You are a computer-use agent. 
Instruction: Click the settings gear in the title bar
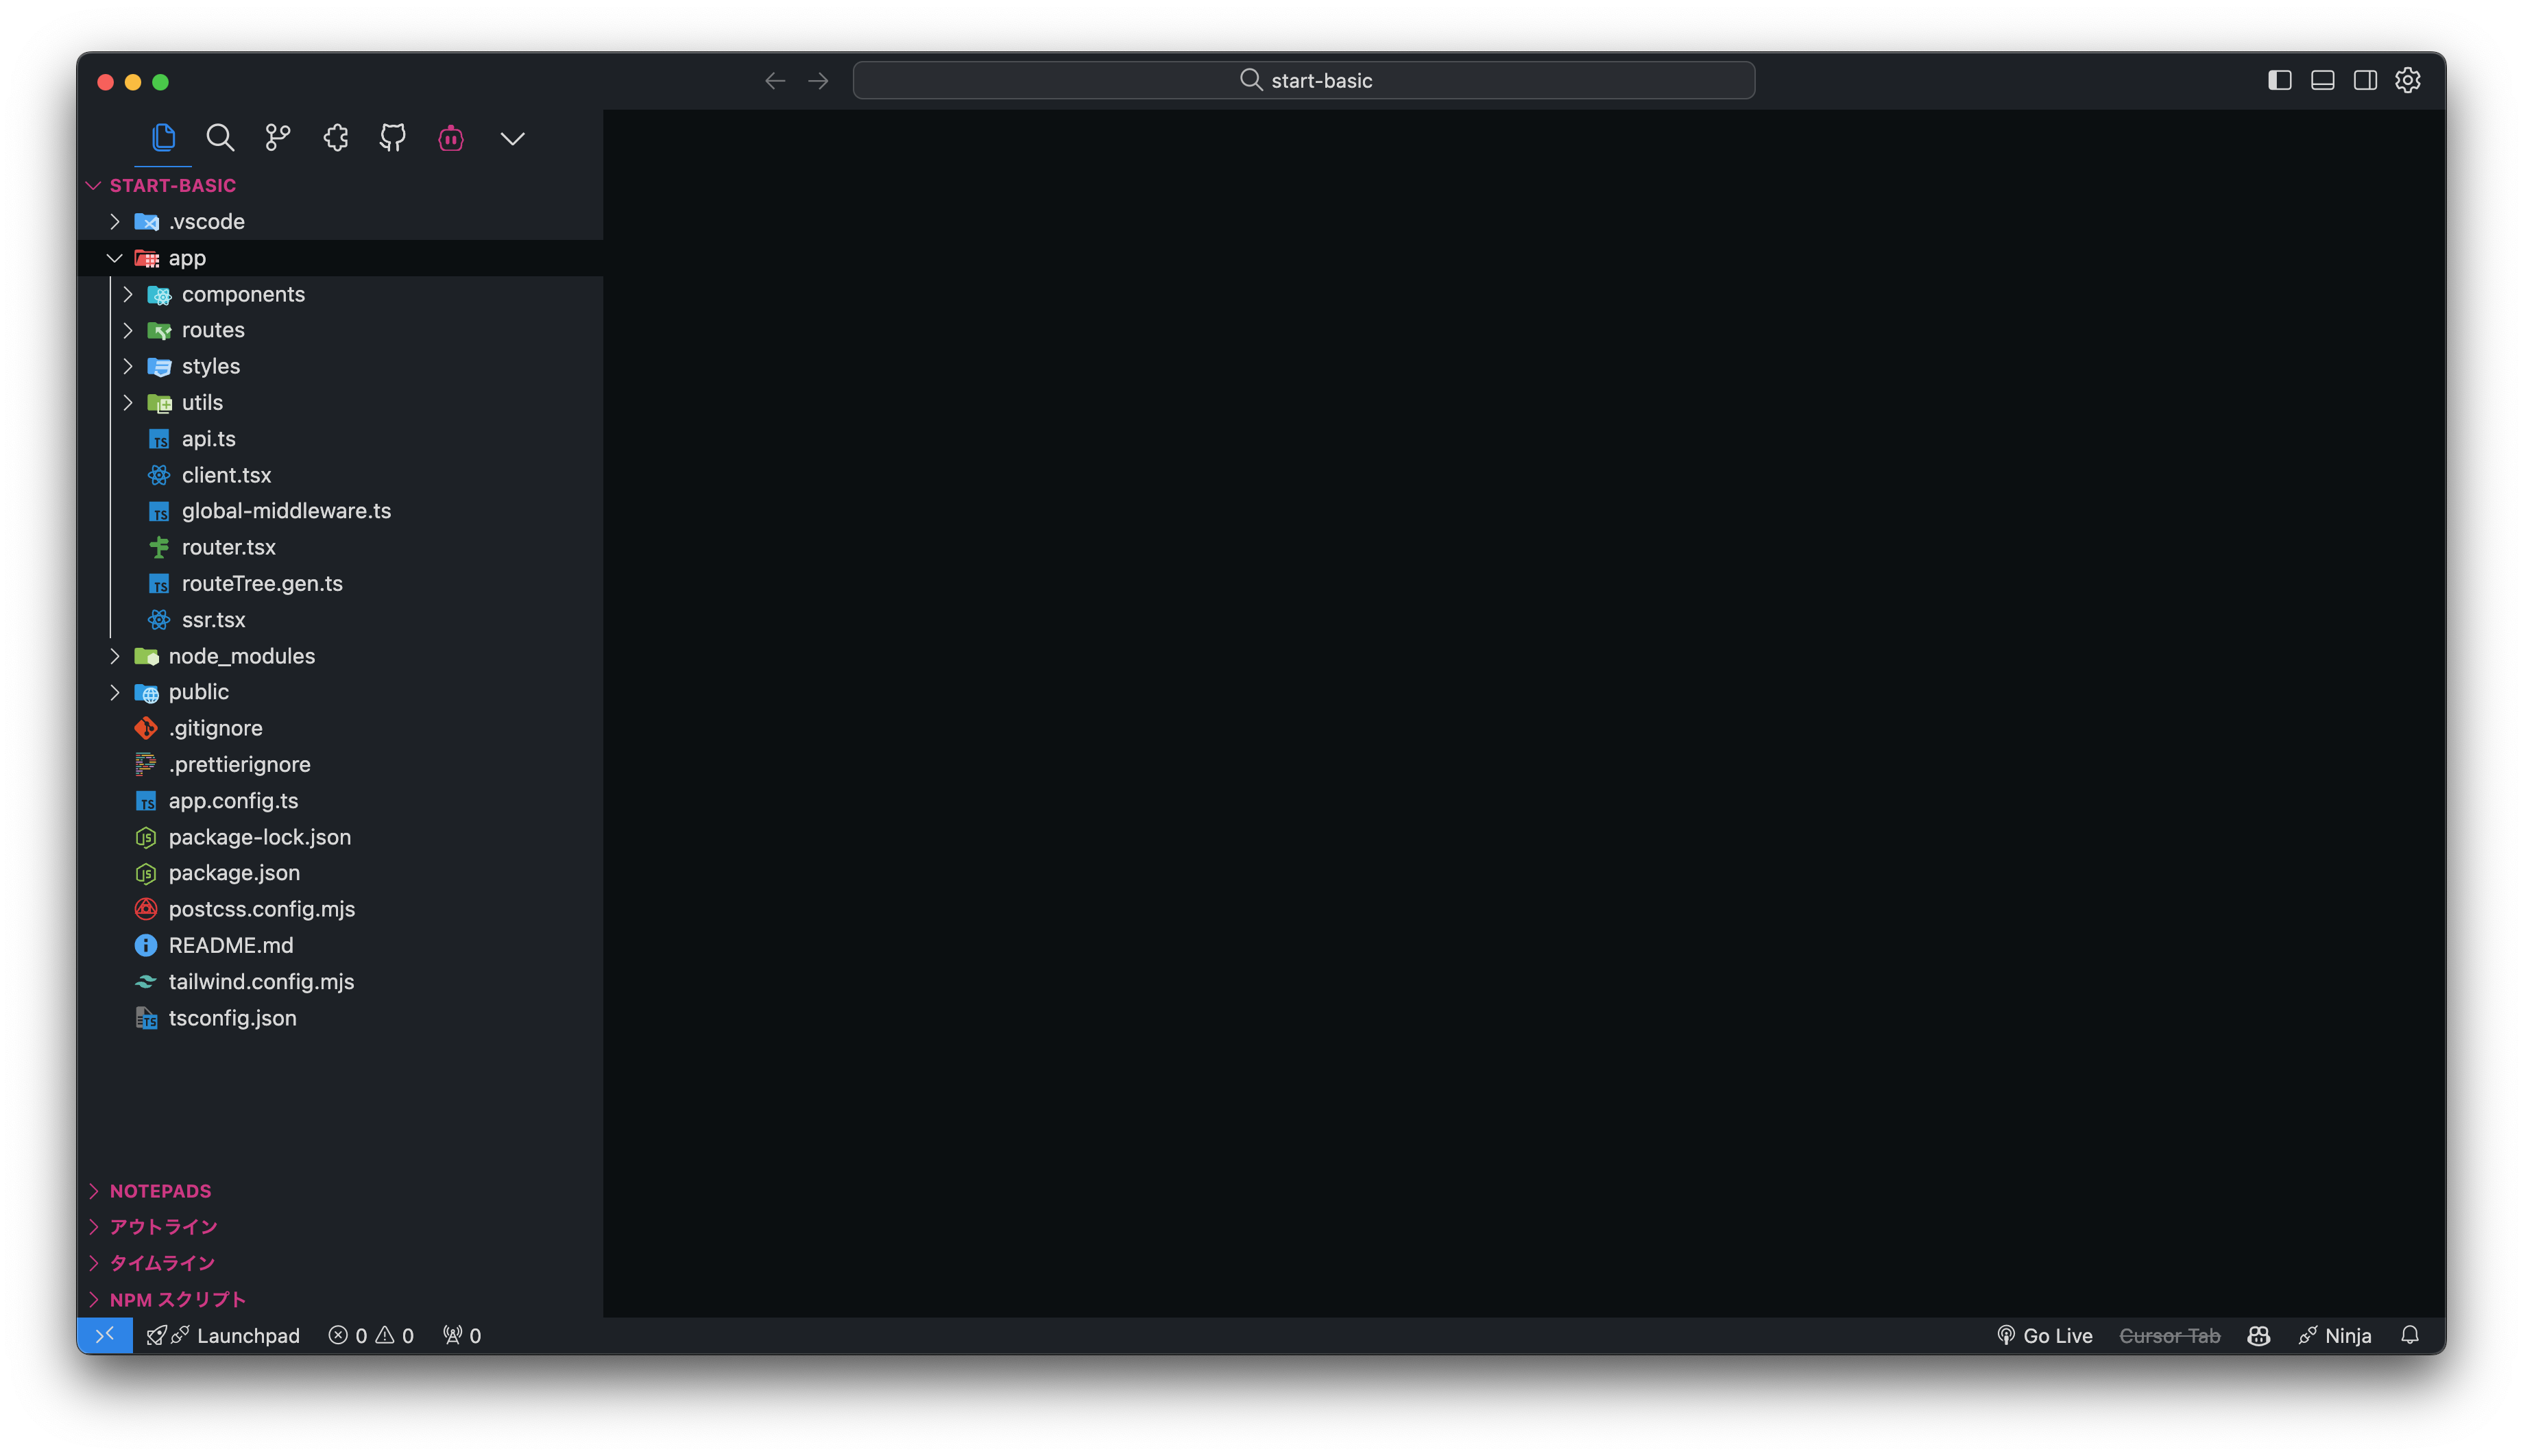pyautogui.click(x=2408, y=80)
